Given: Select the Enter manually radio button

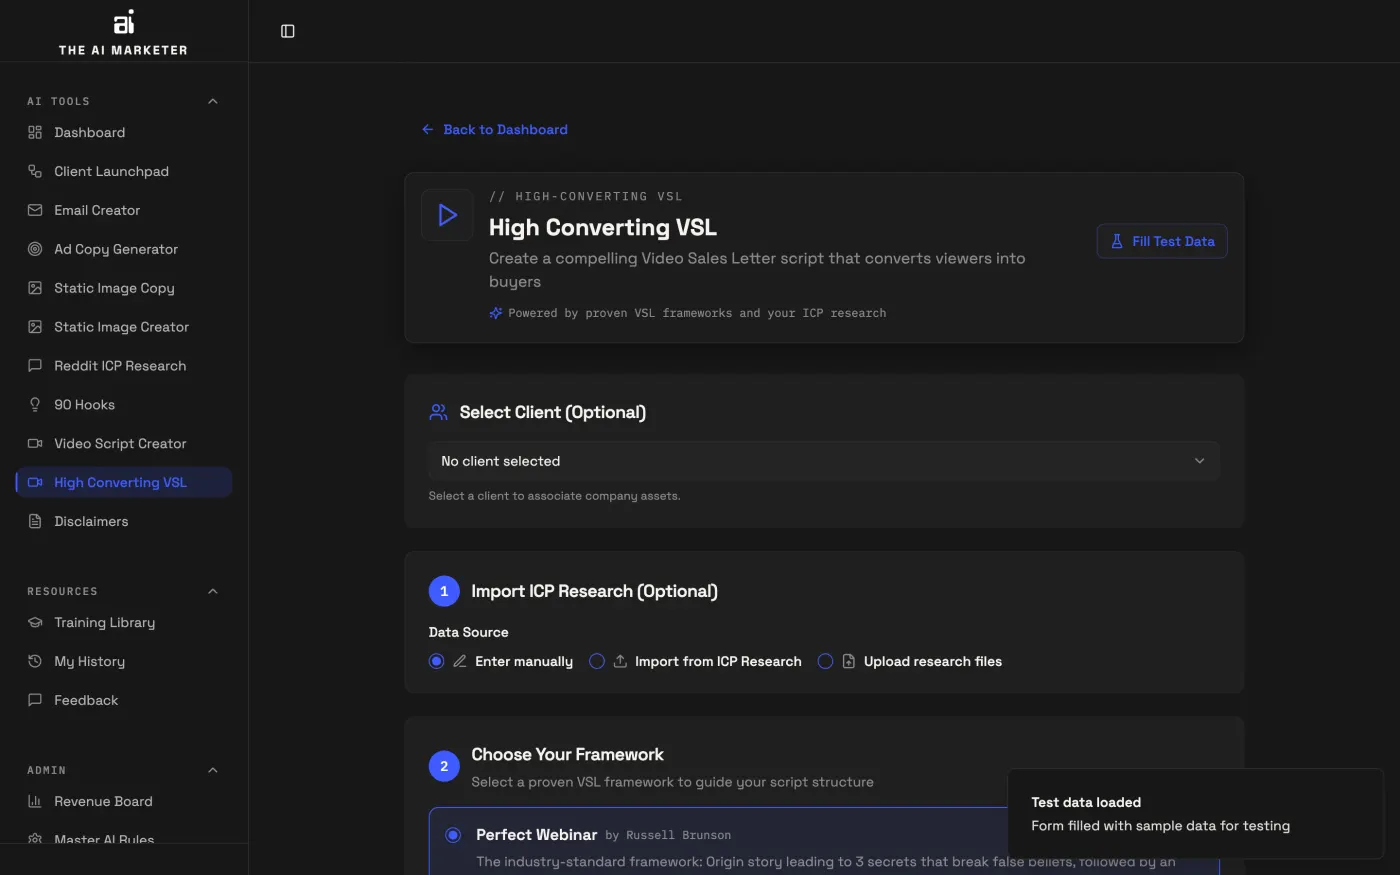Looking at the screenshot, I should click(x=436, y=661).
